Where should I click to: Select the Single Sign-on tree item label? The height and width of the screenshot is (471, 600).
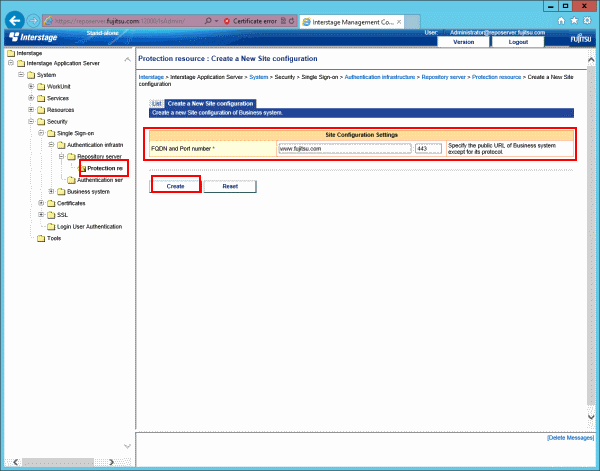[x=75, y=134]
